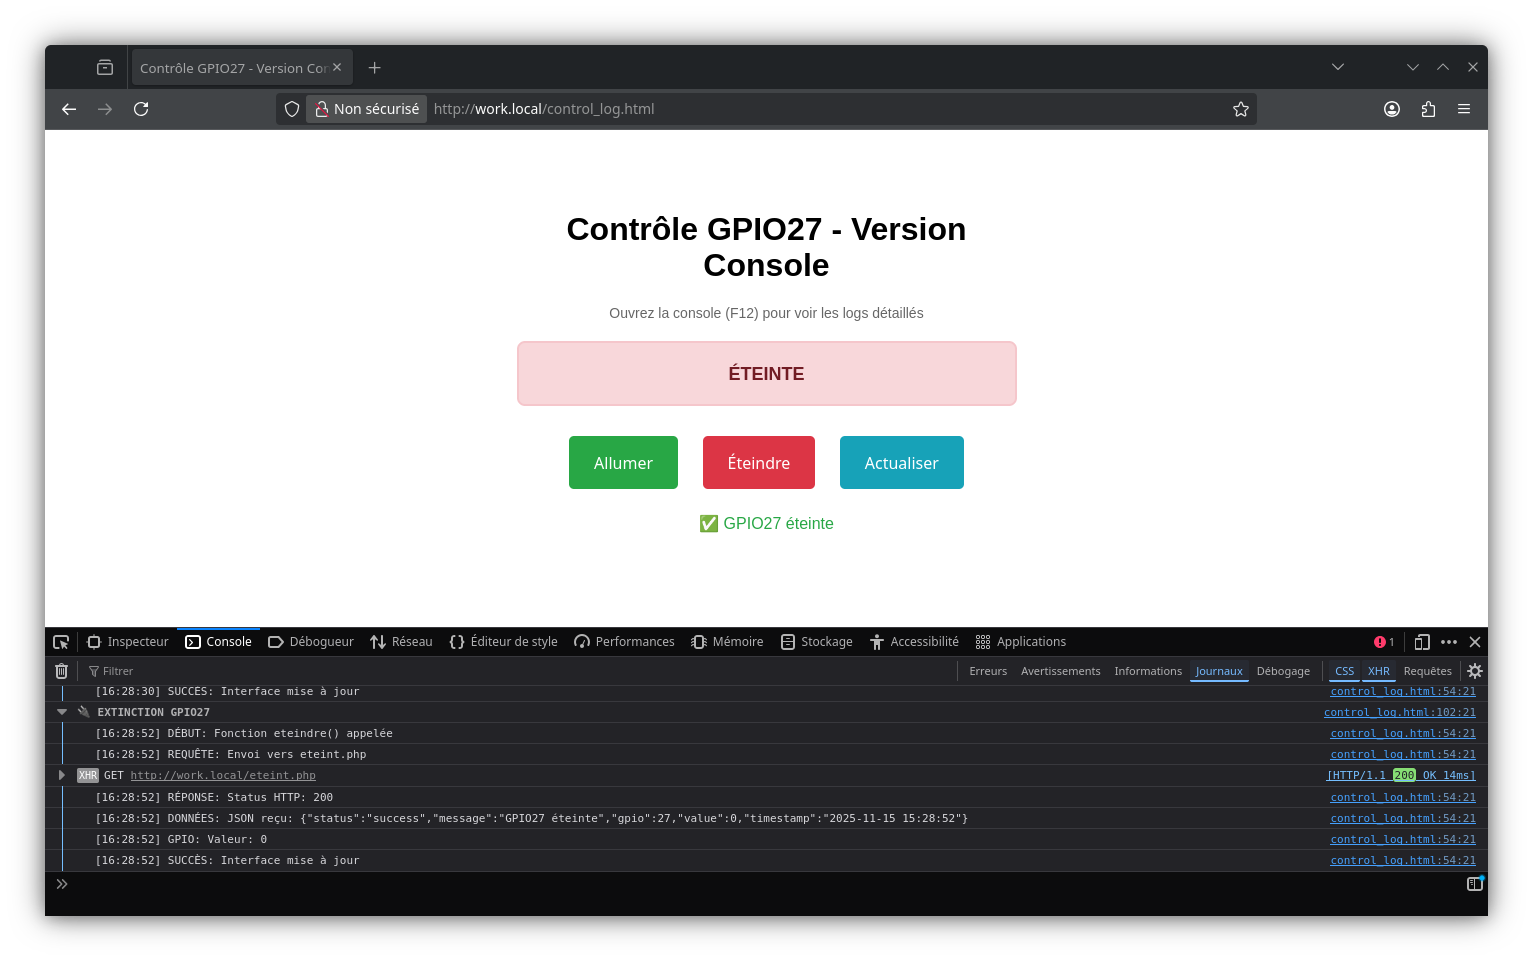Open control_log.html:102:21 source link

coord(1399,712)
